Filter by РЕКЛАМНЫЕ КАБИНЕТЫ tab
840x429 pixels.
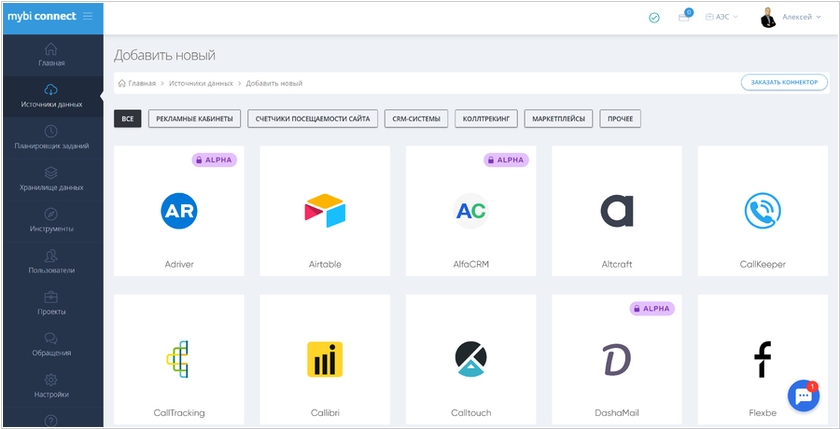tap(194, 119)
